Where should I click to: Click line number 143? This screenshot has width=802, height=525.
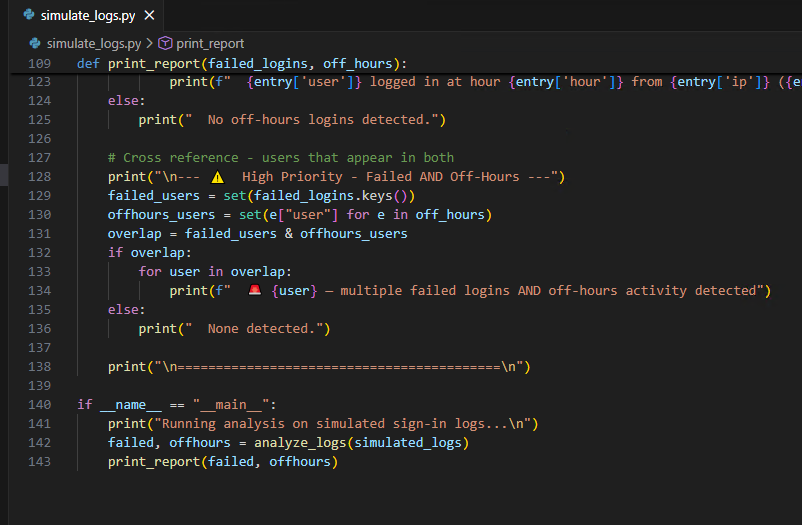[39, 462]
